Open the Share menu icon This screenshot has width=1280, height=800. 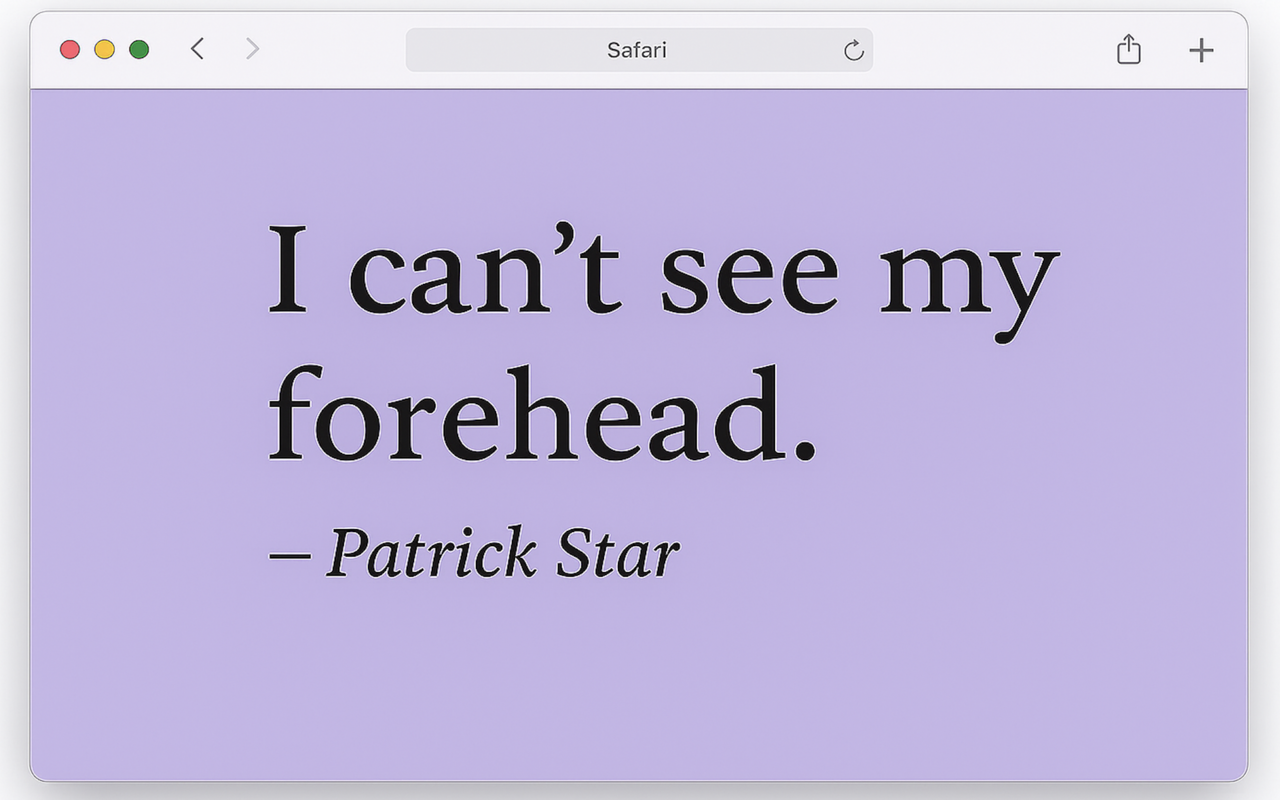point(1128,49)
